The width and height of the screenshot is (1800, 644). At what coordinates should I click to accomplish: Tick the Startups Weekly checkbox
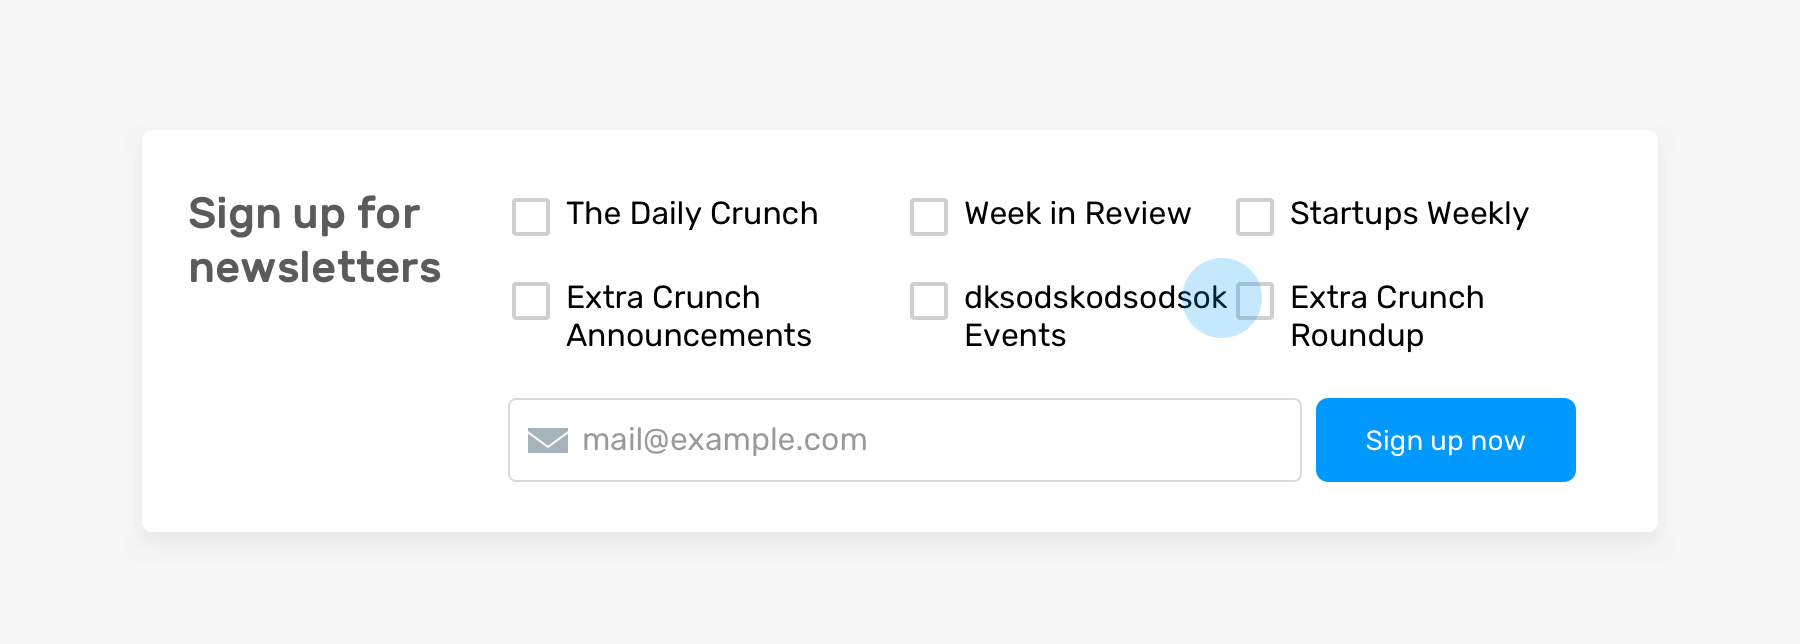pos(1255,216)
